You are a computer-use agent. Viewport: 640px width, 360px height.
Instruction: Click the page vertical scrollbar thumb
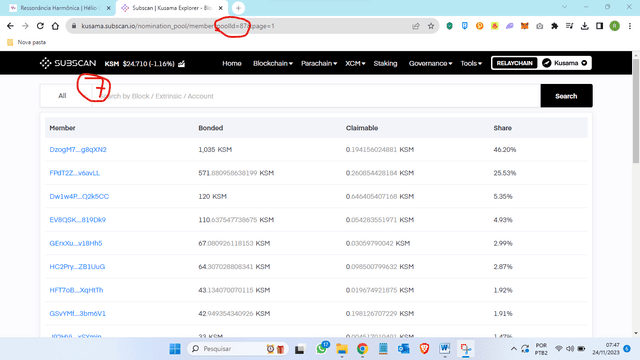(636, 110)
